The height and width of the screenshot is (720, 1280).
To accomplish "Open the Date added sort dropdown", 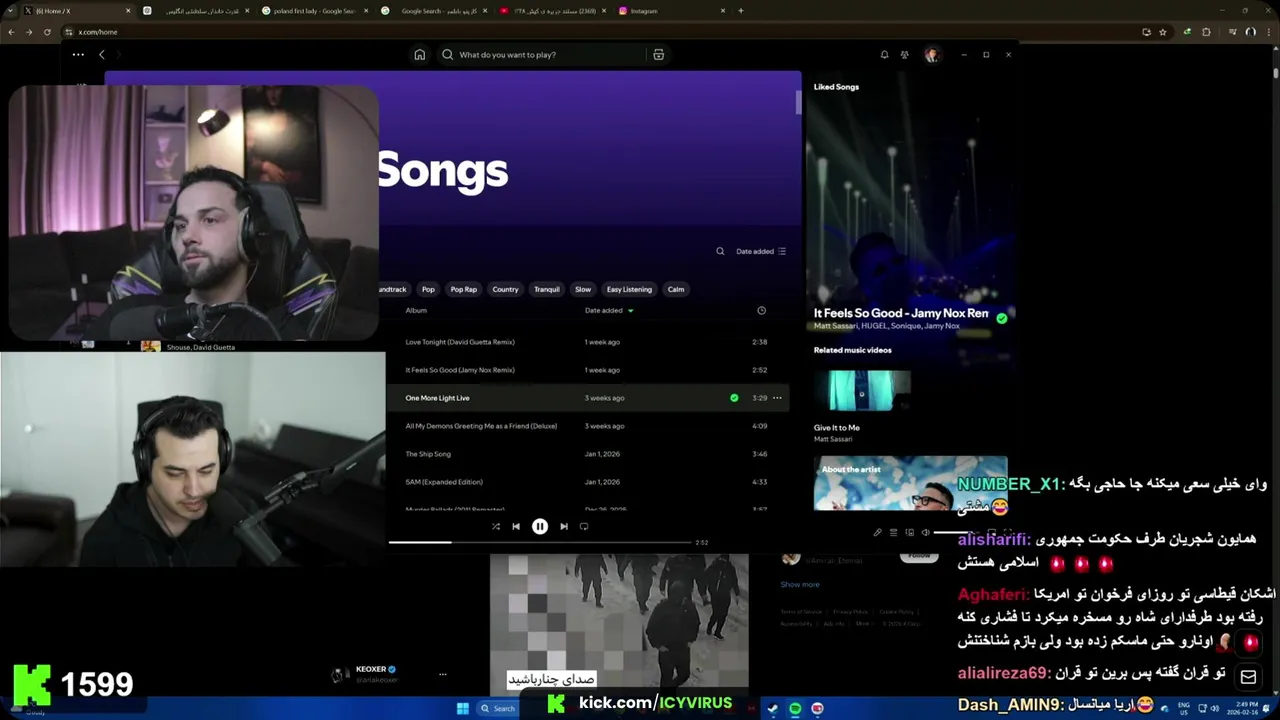I will [761, 251].
